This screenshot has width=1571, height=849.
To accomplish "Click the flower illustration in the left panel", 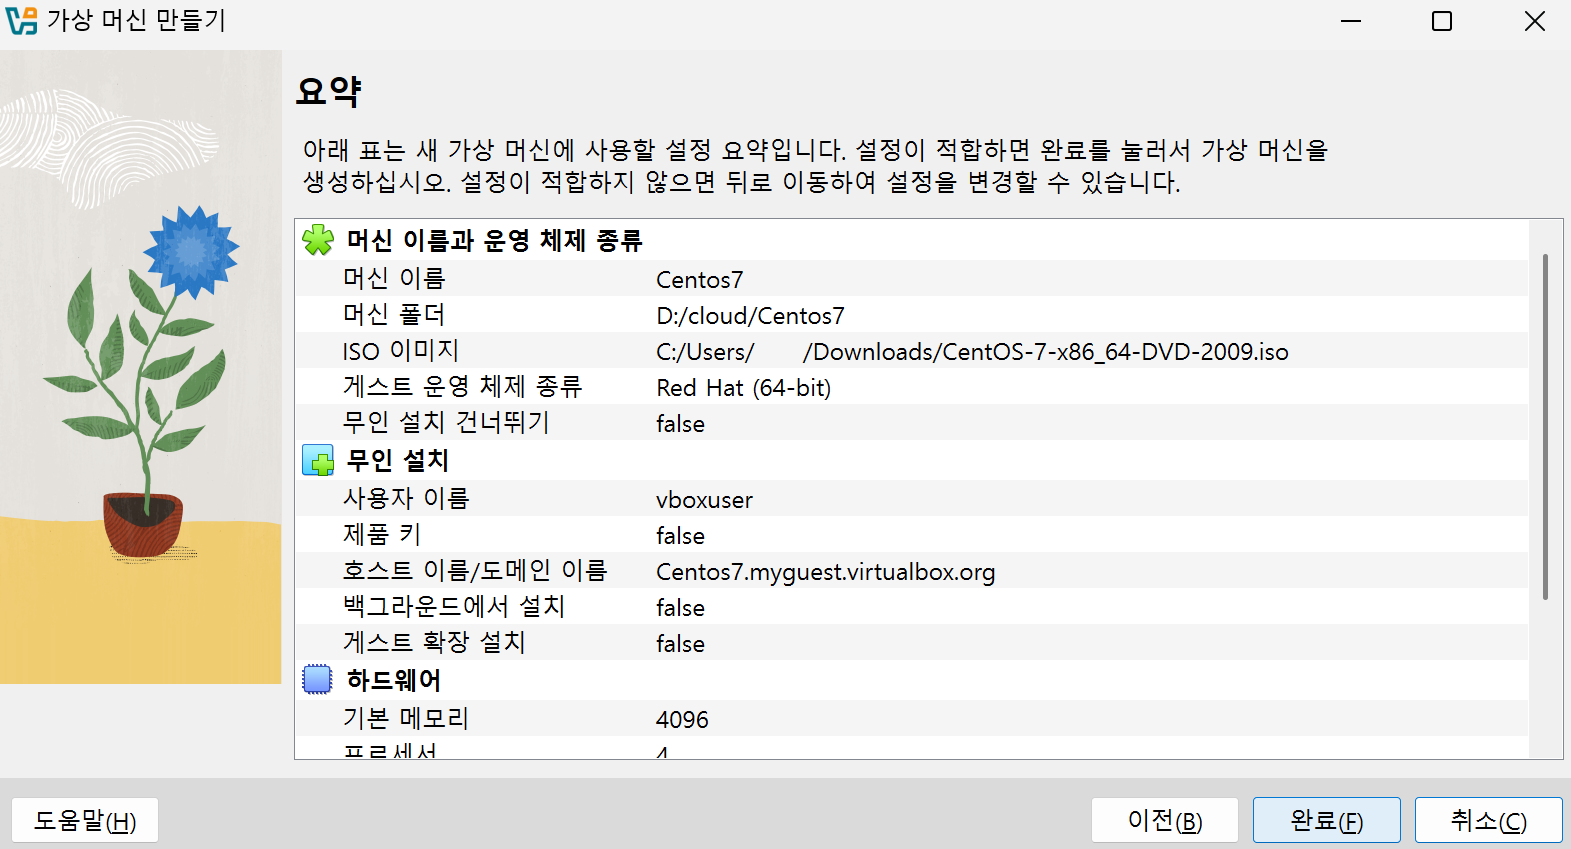I will 141,367.
